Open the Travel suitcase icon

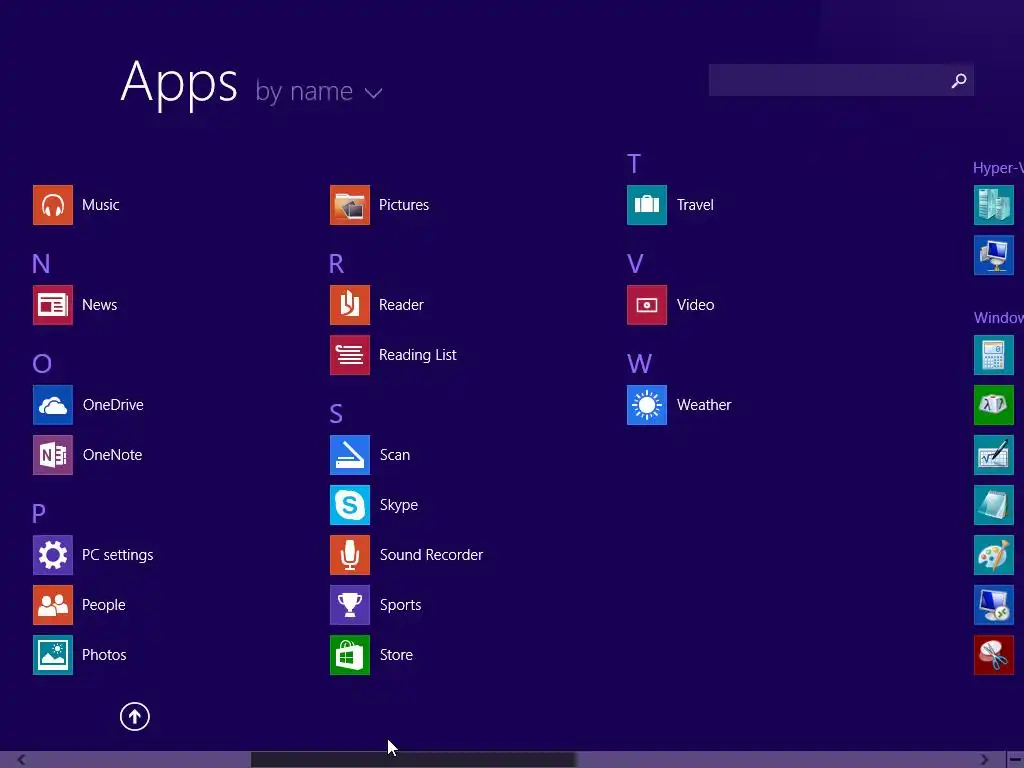point(647,205)
